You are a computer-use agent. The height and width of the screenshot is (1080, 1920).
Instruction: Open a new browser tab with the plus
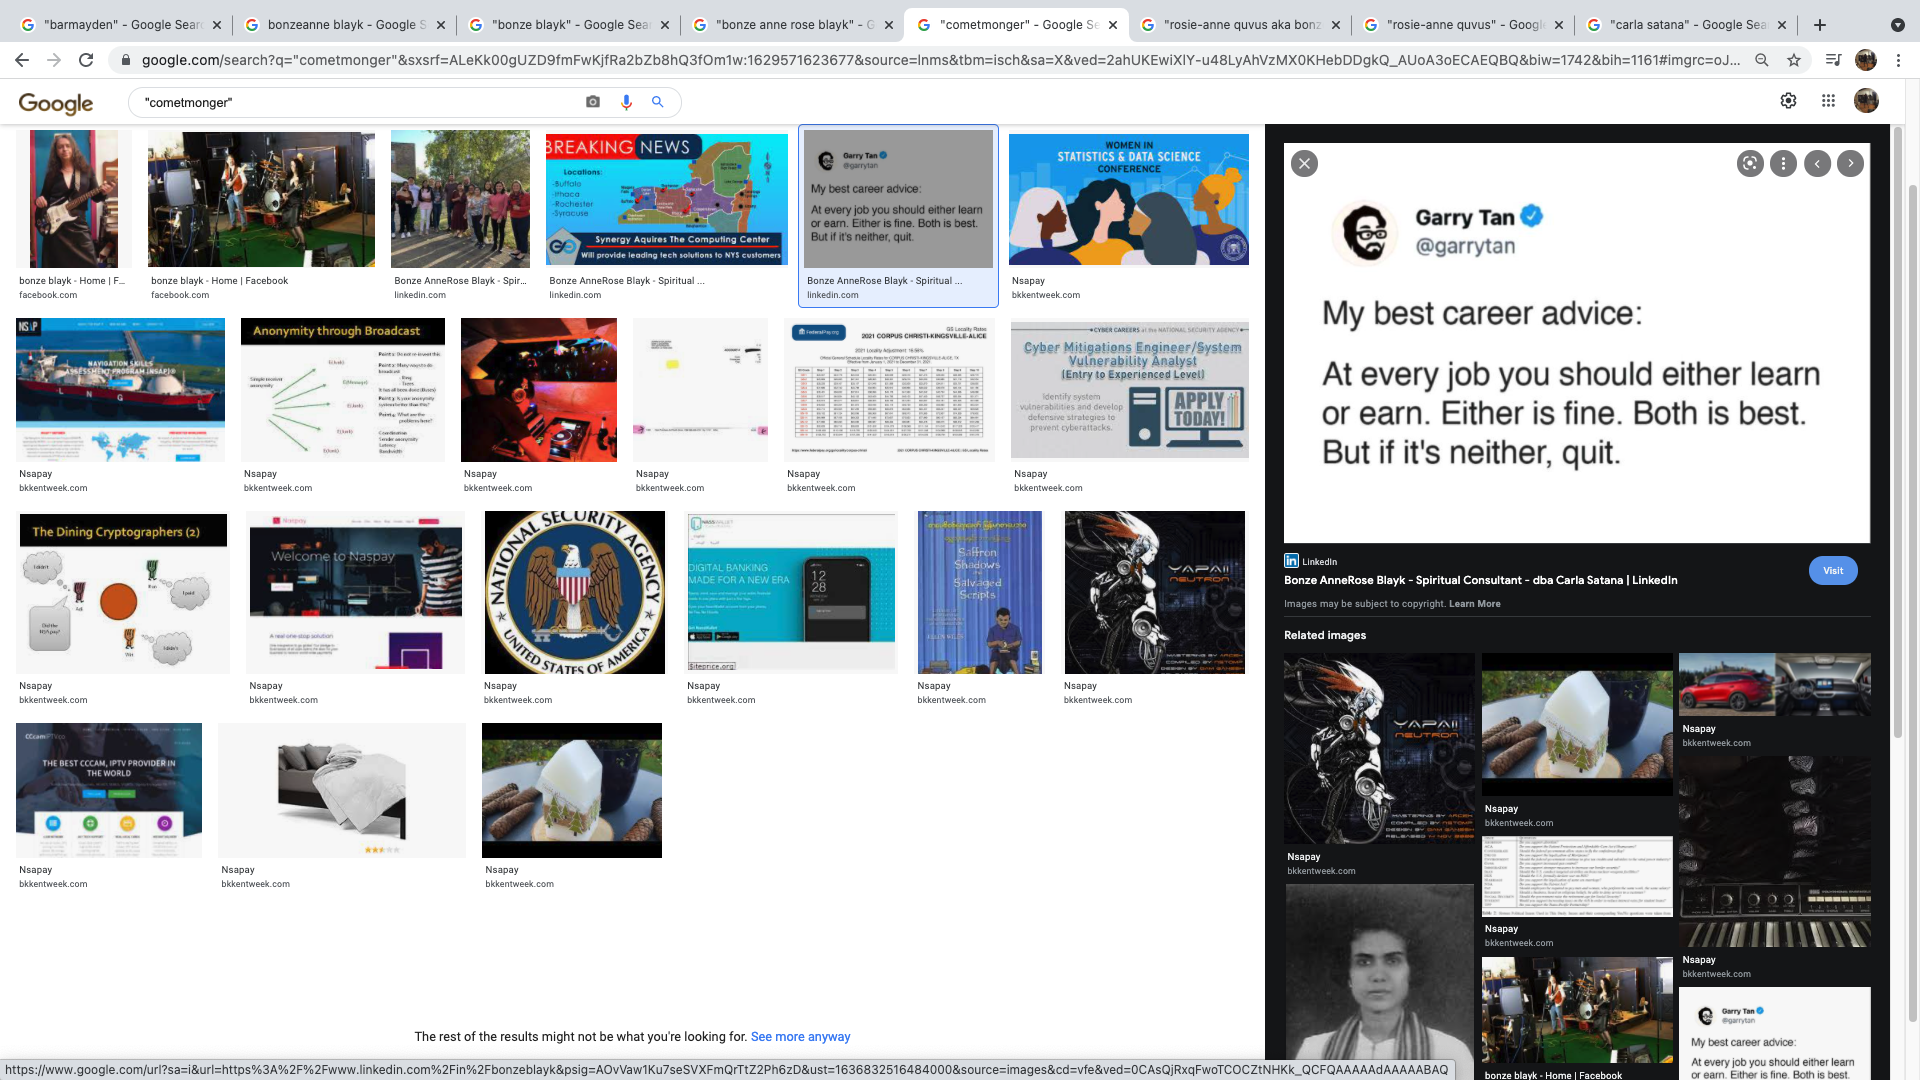(x=1819, y=24)
